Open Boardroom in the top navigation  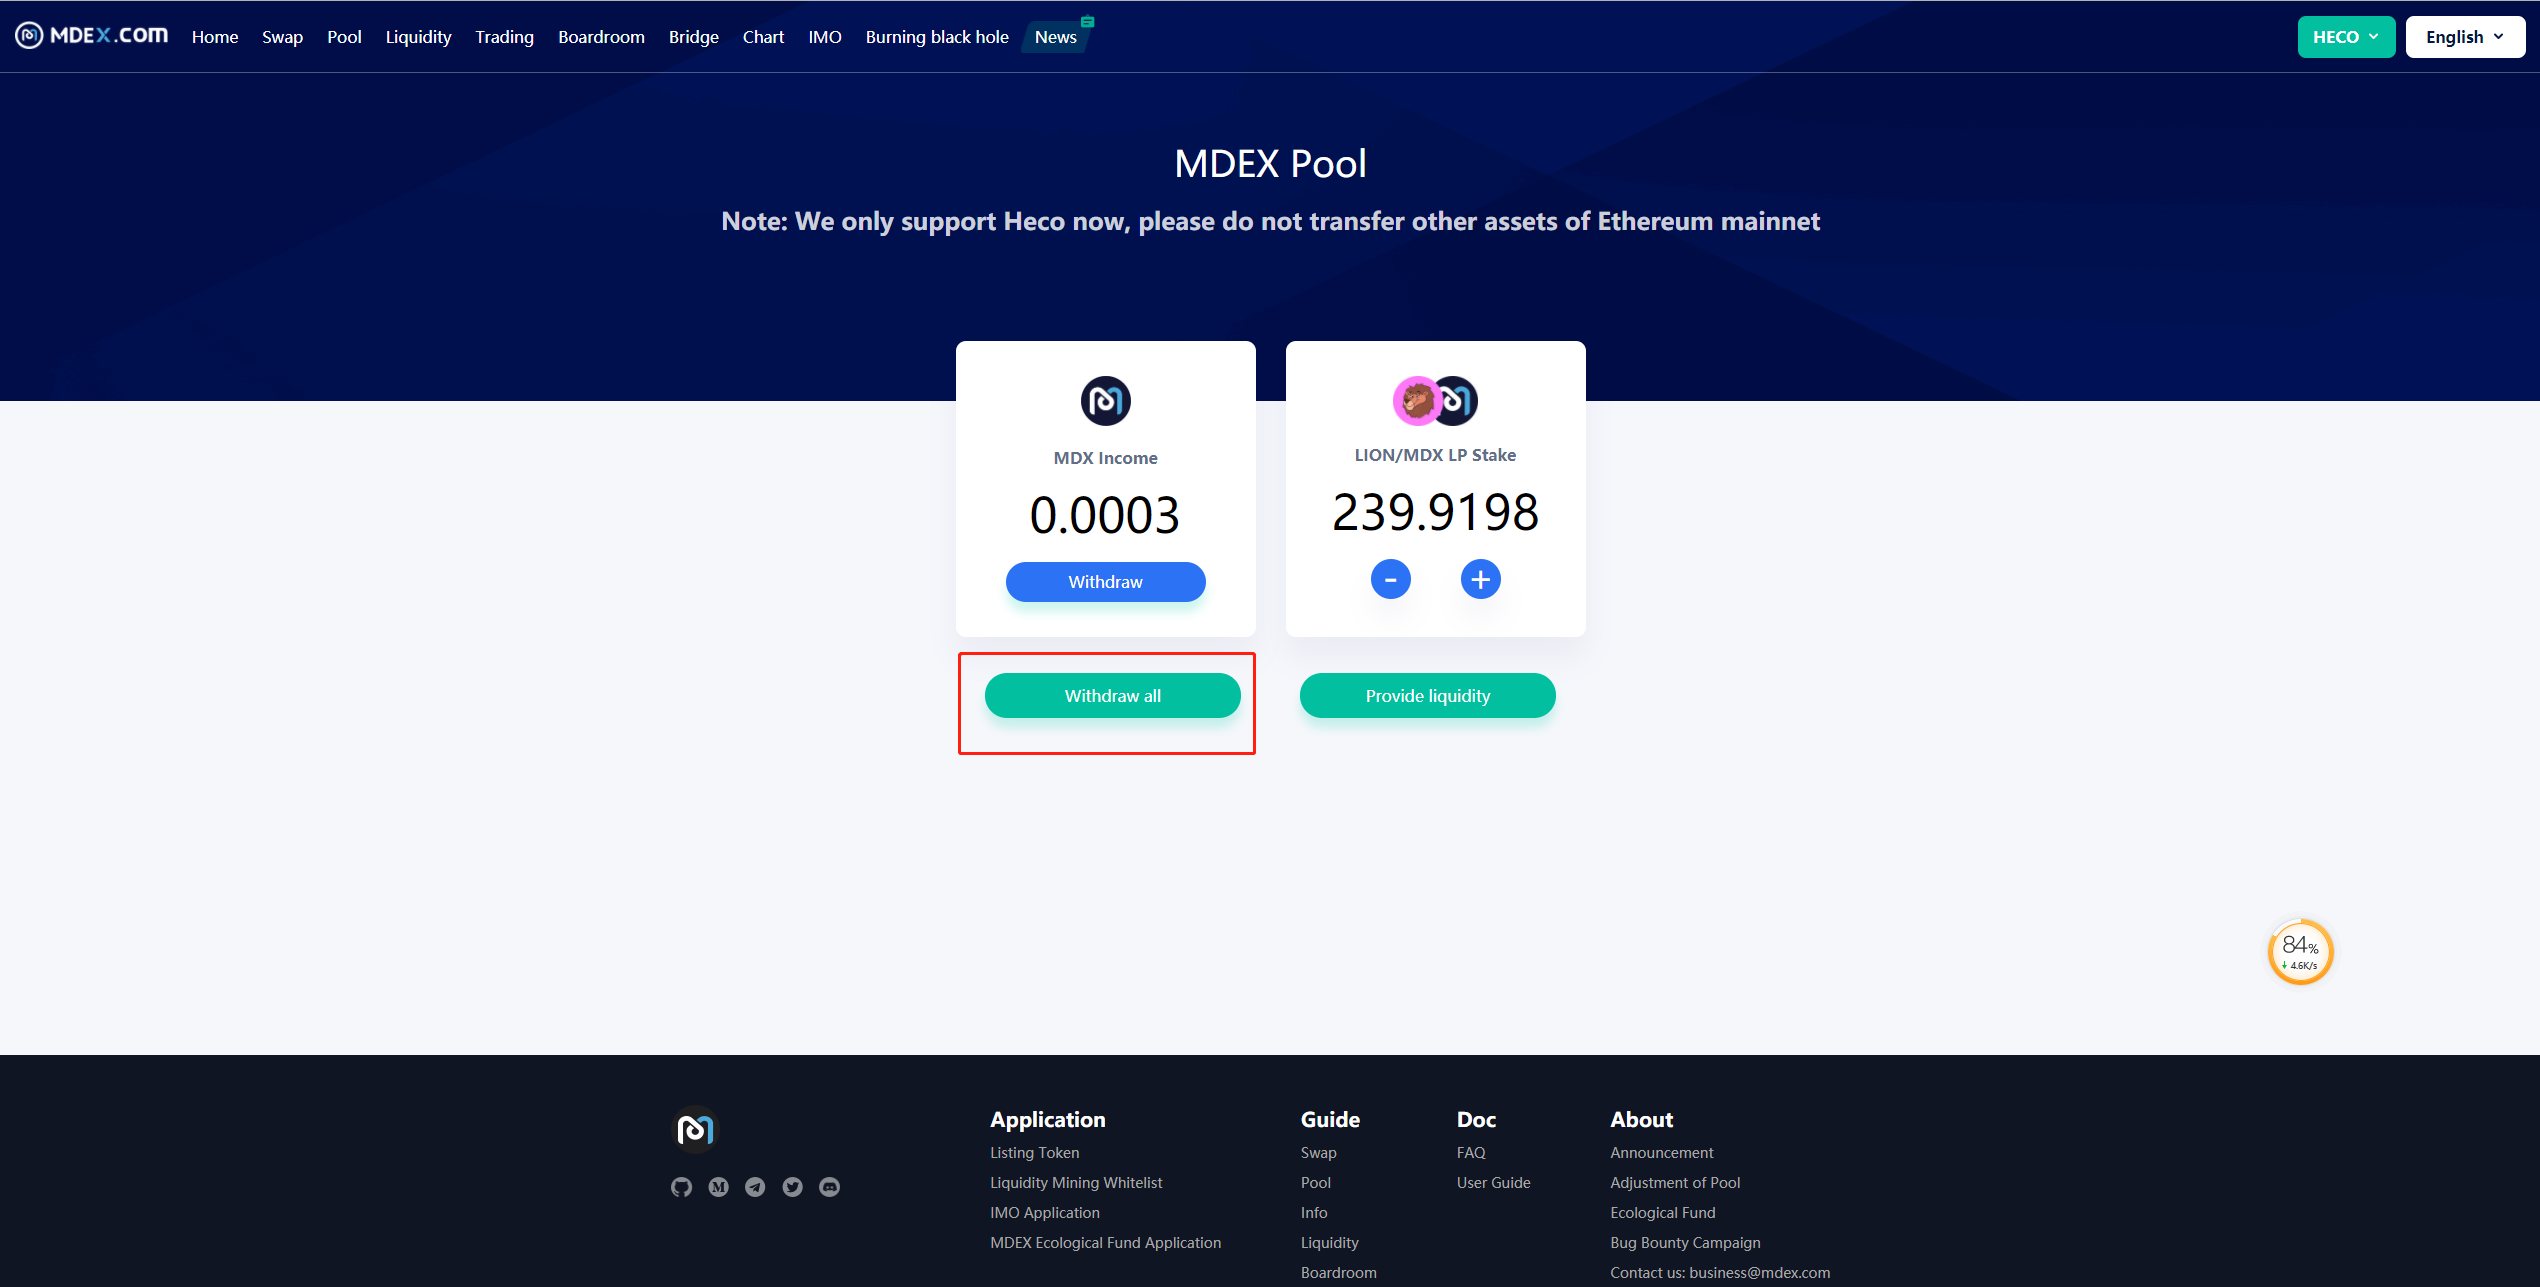pyautogui.click(x=601, y=37)
